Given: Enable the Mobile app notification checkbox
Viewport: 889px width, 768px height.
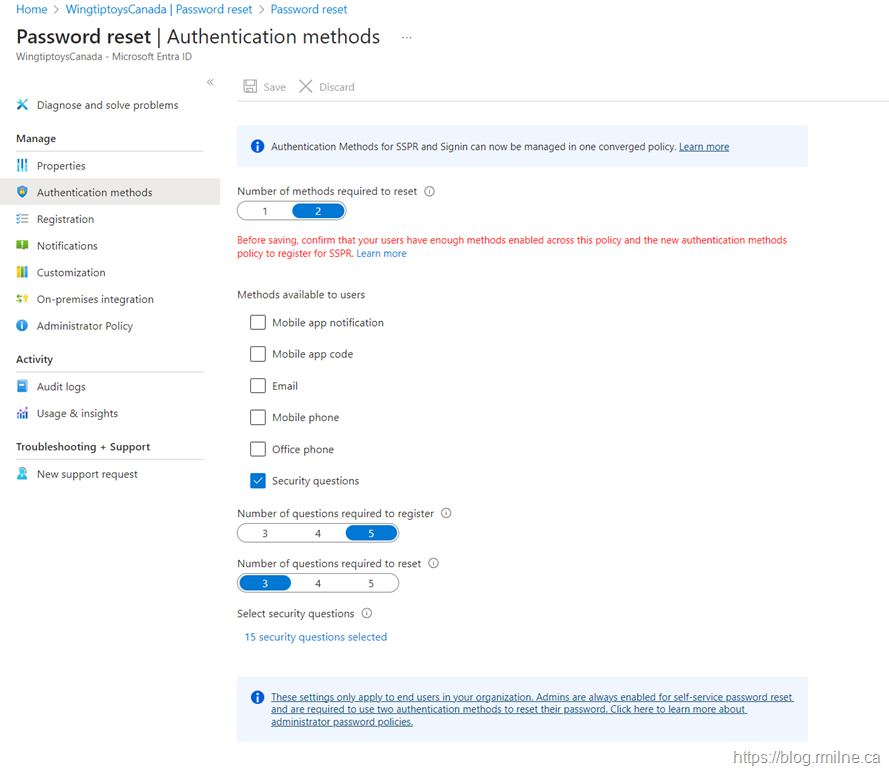Looking at the screenshot, I should [258, 323].
